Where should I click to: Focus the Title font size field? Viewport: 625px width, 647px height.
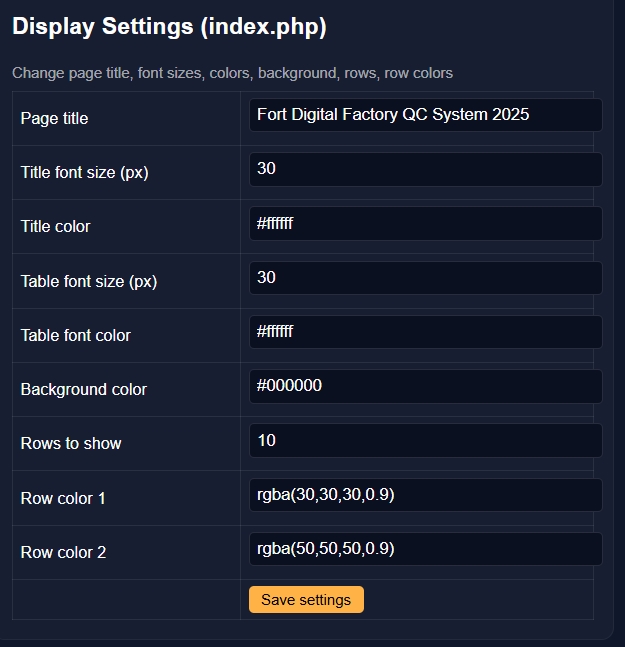(425, 169)
